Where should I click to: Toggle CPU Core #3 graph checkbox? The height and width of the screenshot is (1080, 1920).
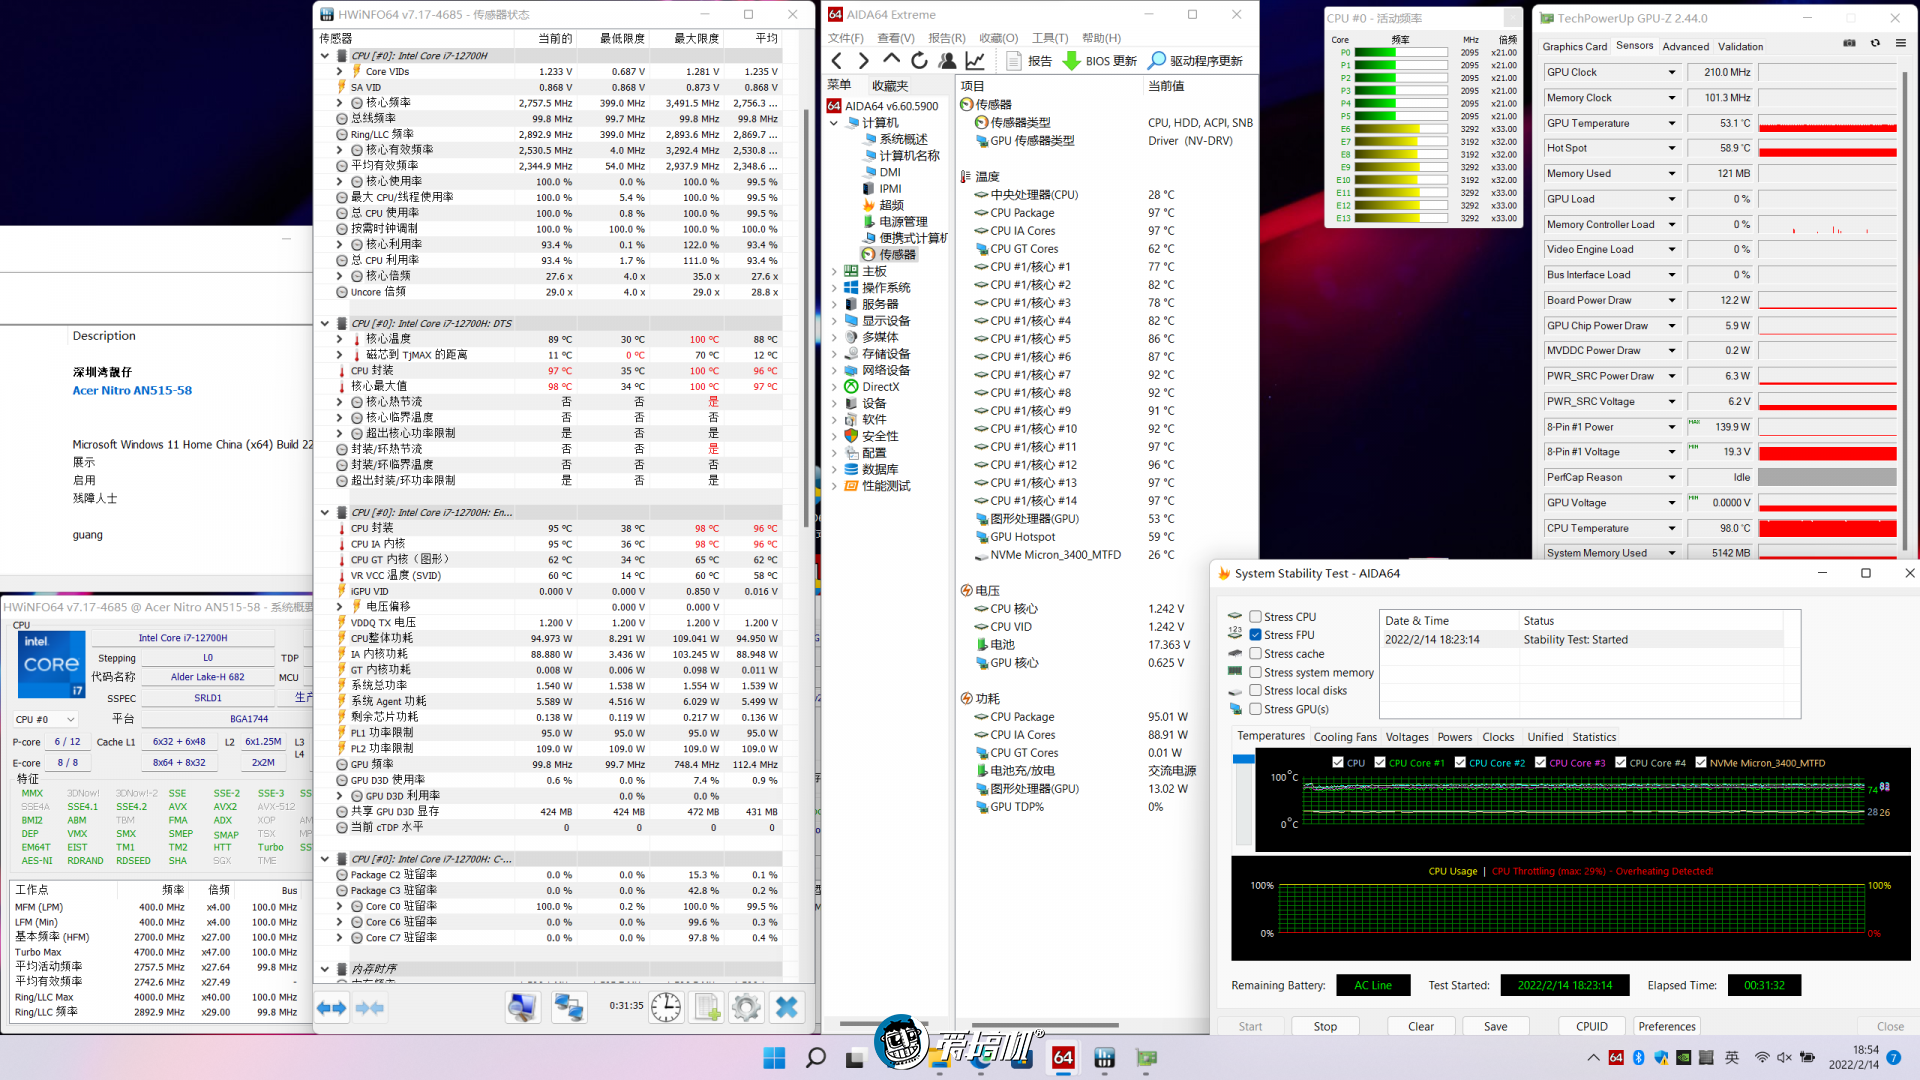pyautogui.click(x=1540, y=763)
